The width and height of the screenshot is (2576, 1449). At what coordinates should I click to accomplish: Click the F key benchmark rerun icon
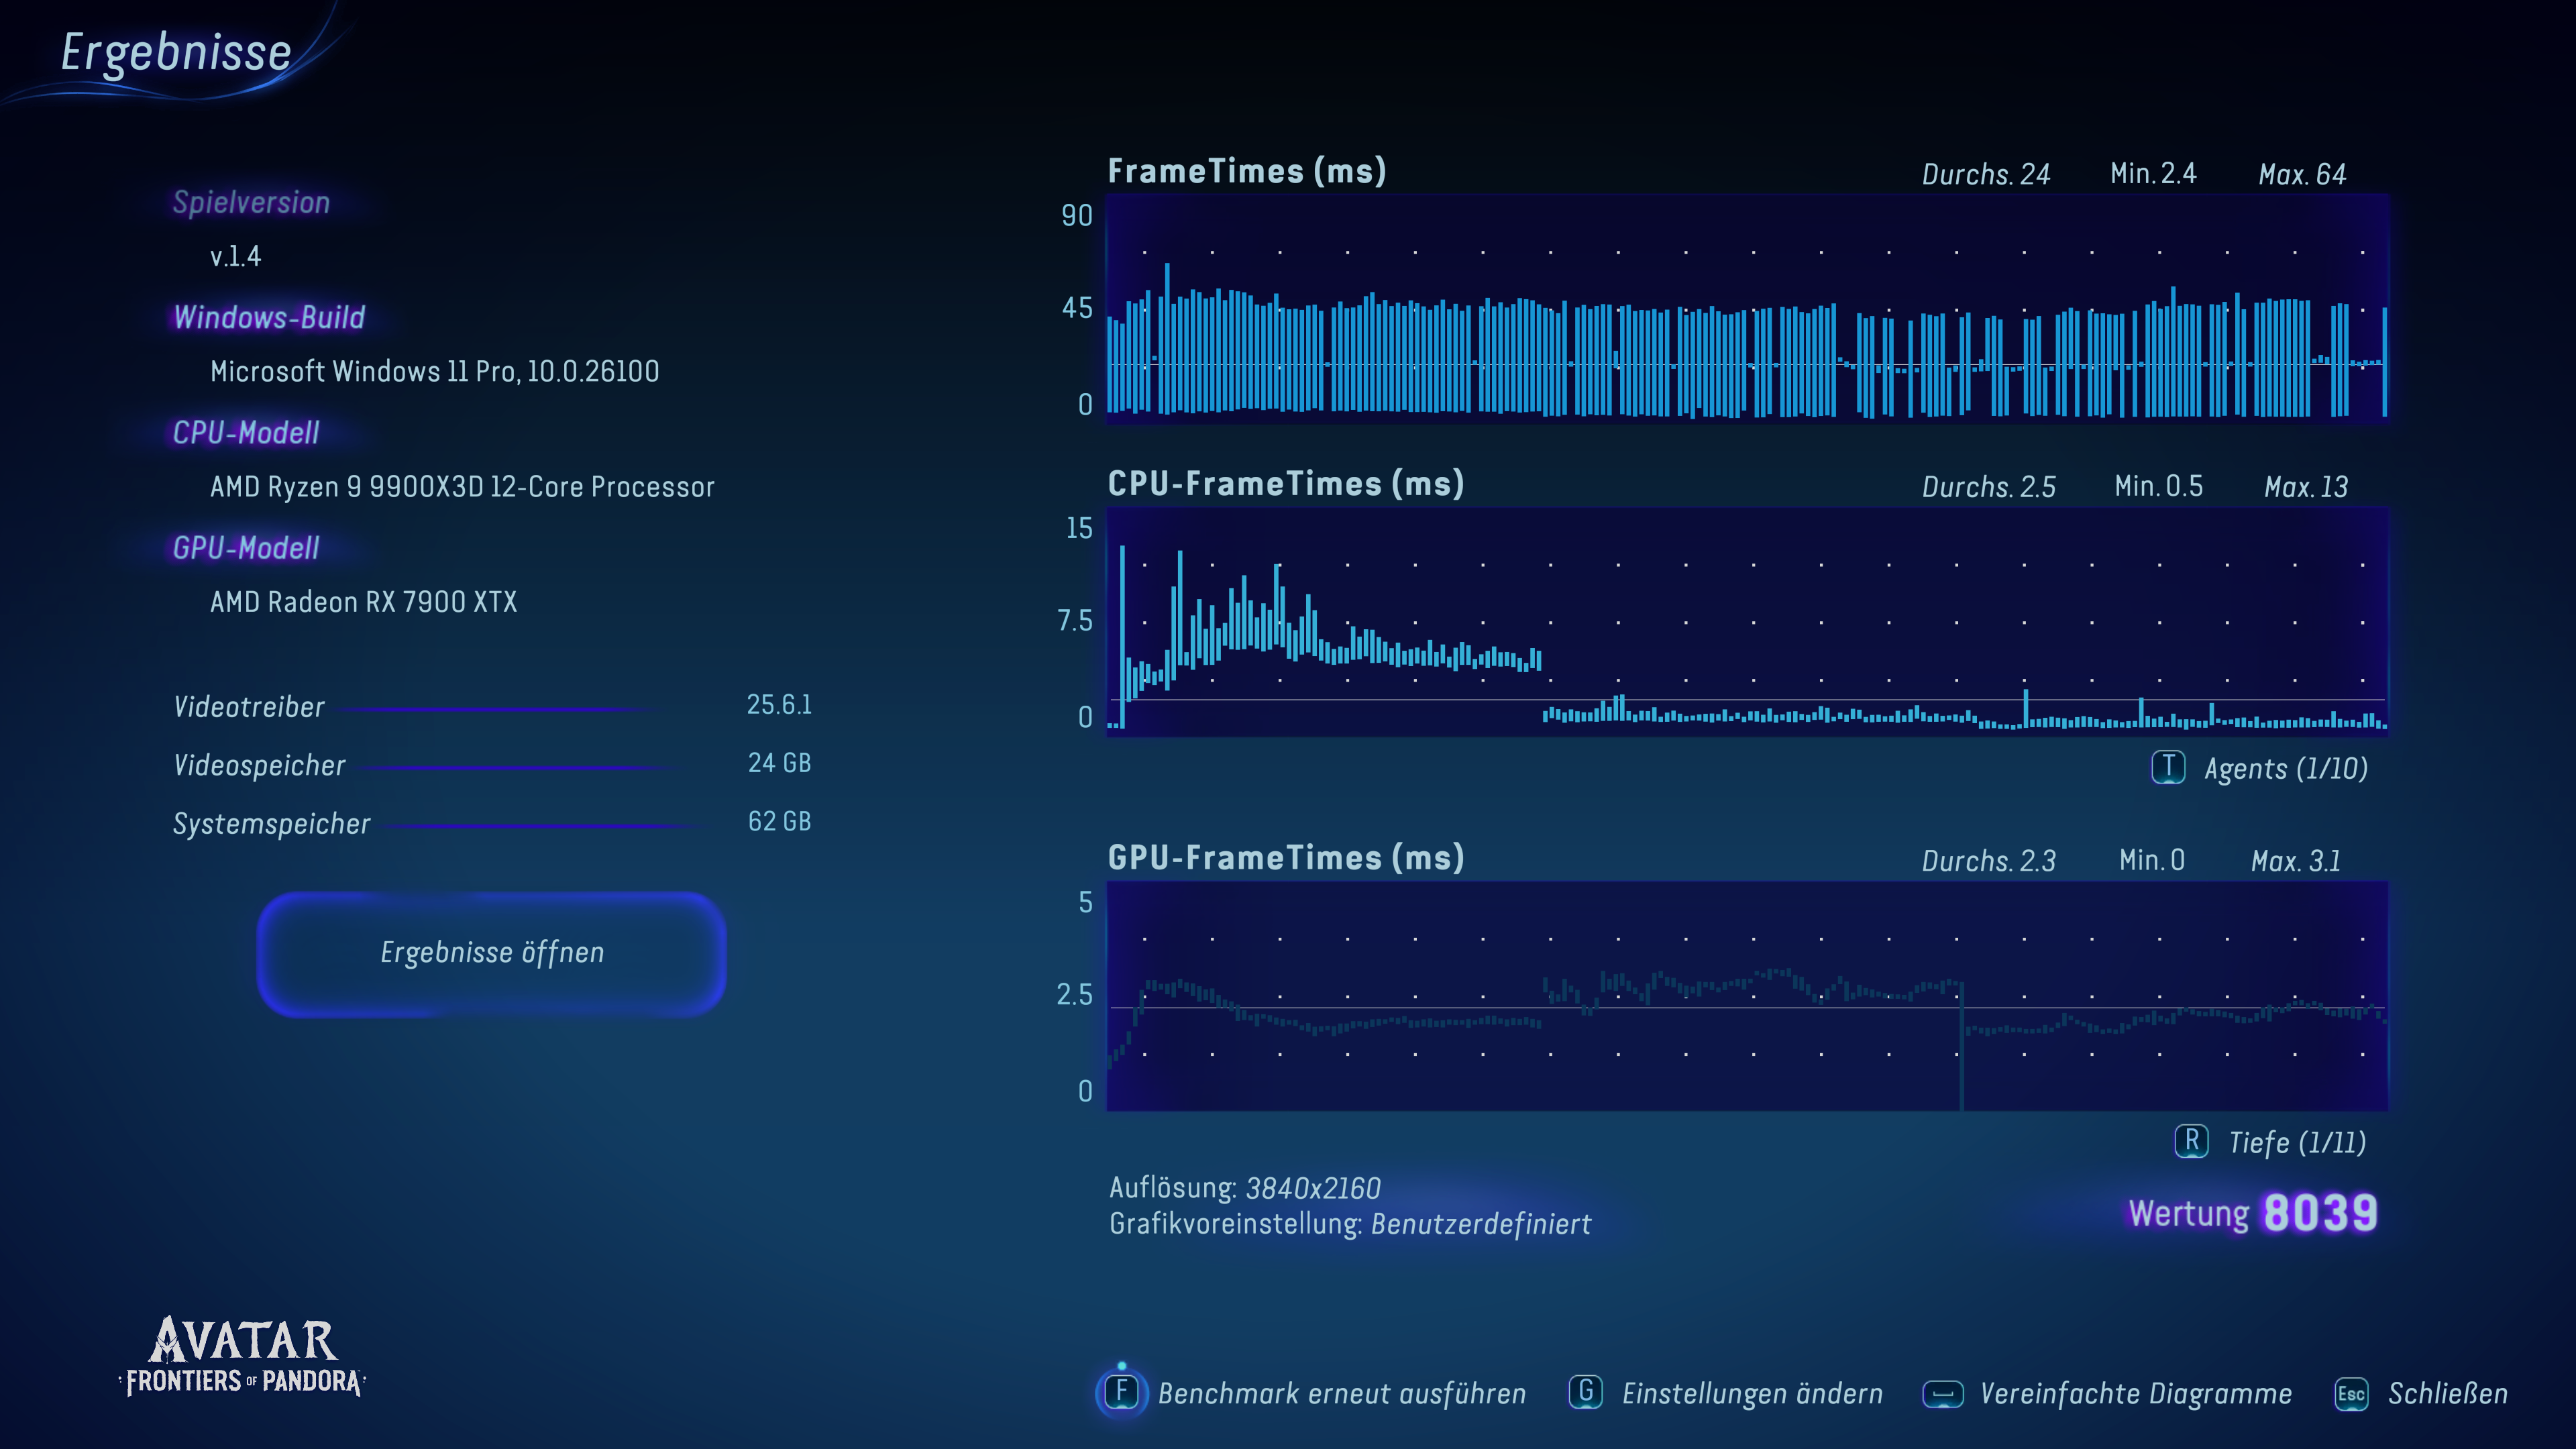pyautogui.click(x=1122, y=1392)
